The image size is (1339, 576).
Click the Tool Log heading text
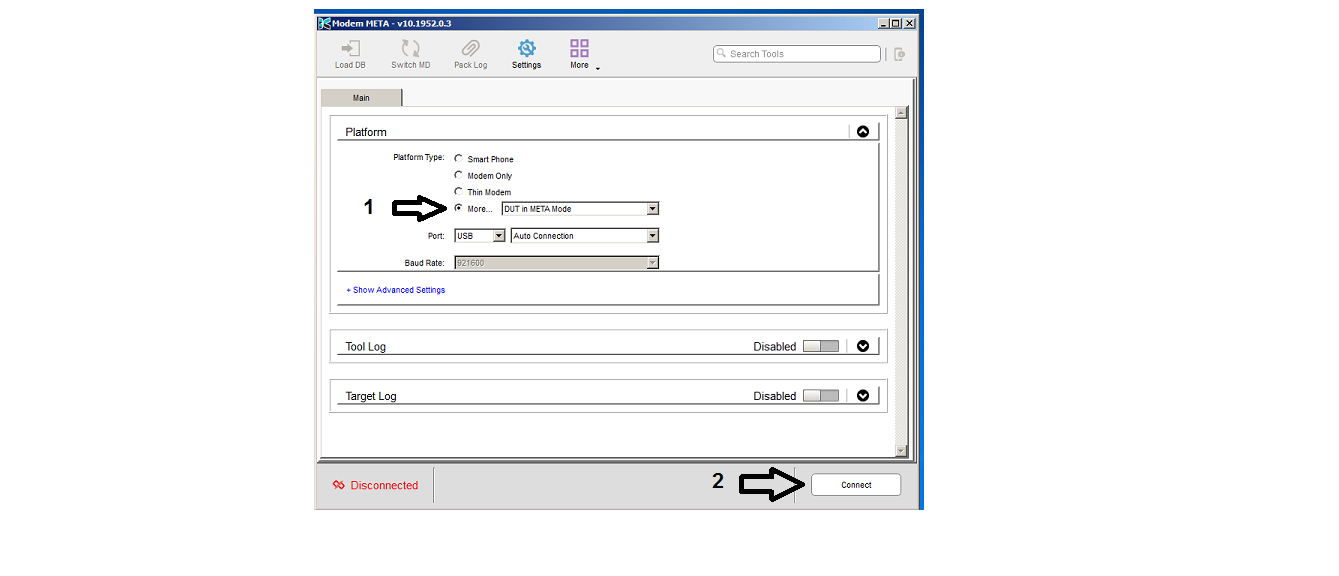[x=366, y=347]
